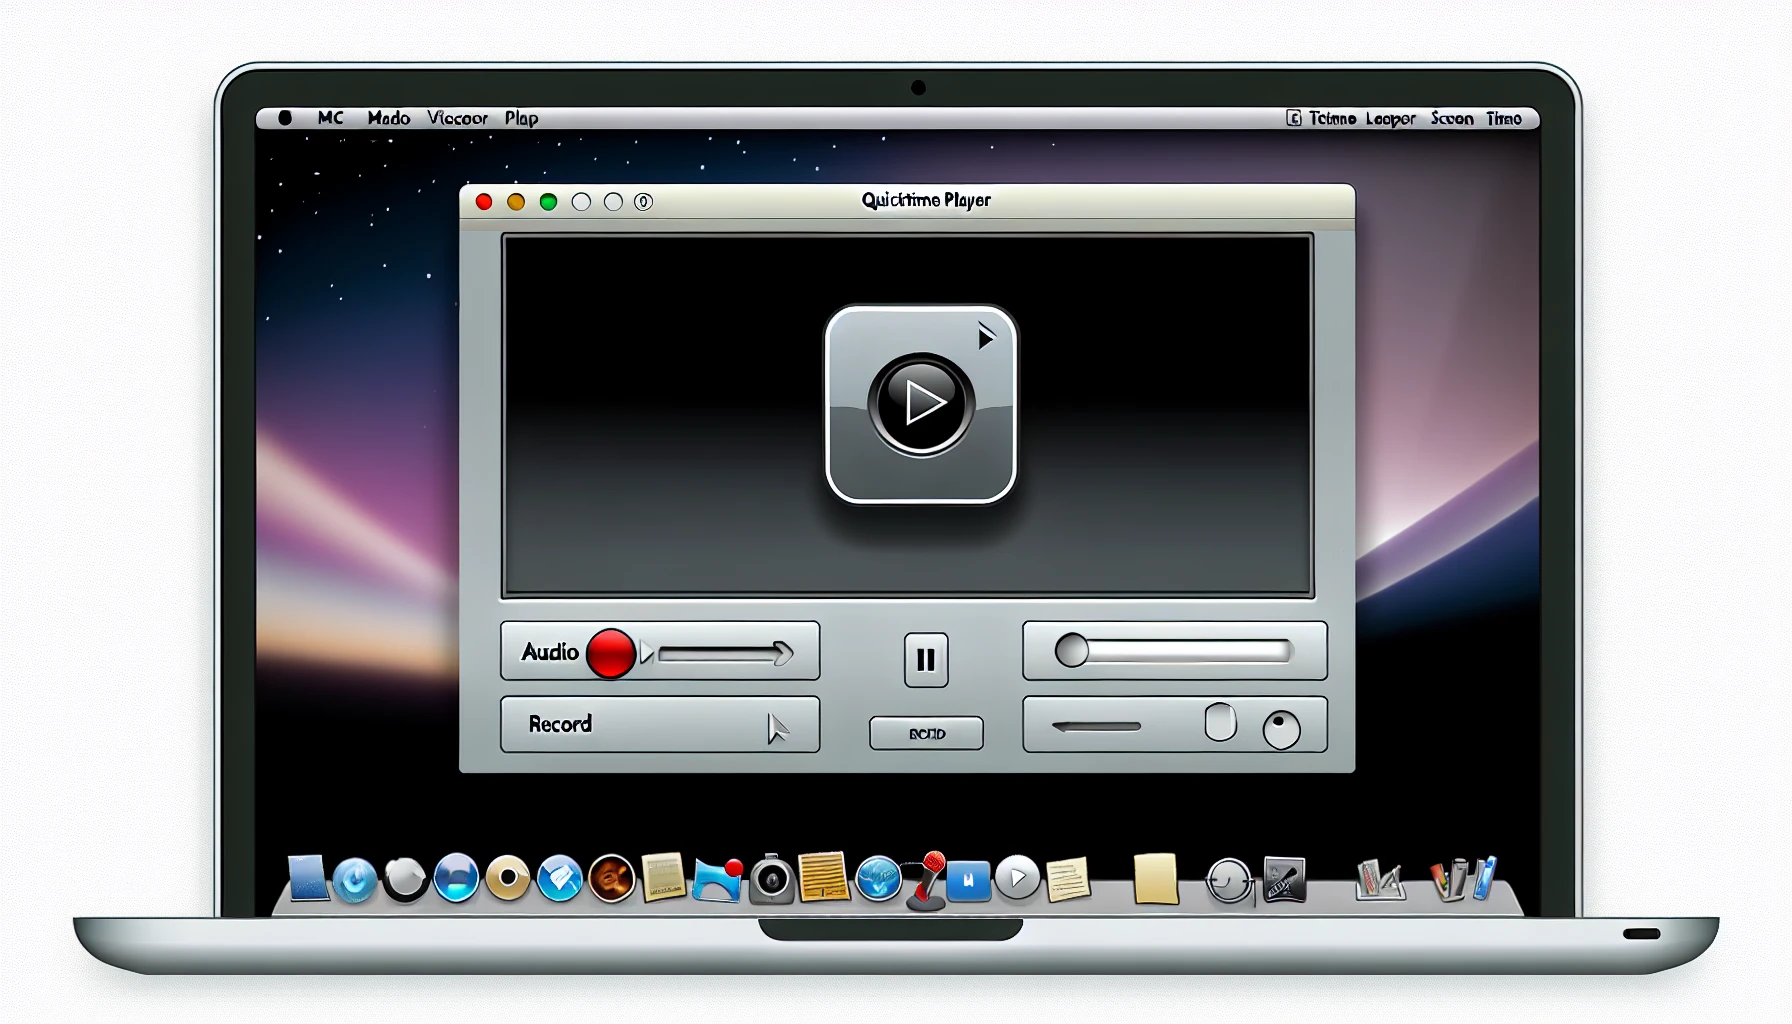The height and width of the screenshot is (1024, 1792).
Task: Click the short horizontal slider line in lower-right panel
Action: 1096,726
